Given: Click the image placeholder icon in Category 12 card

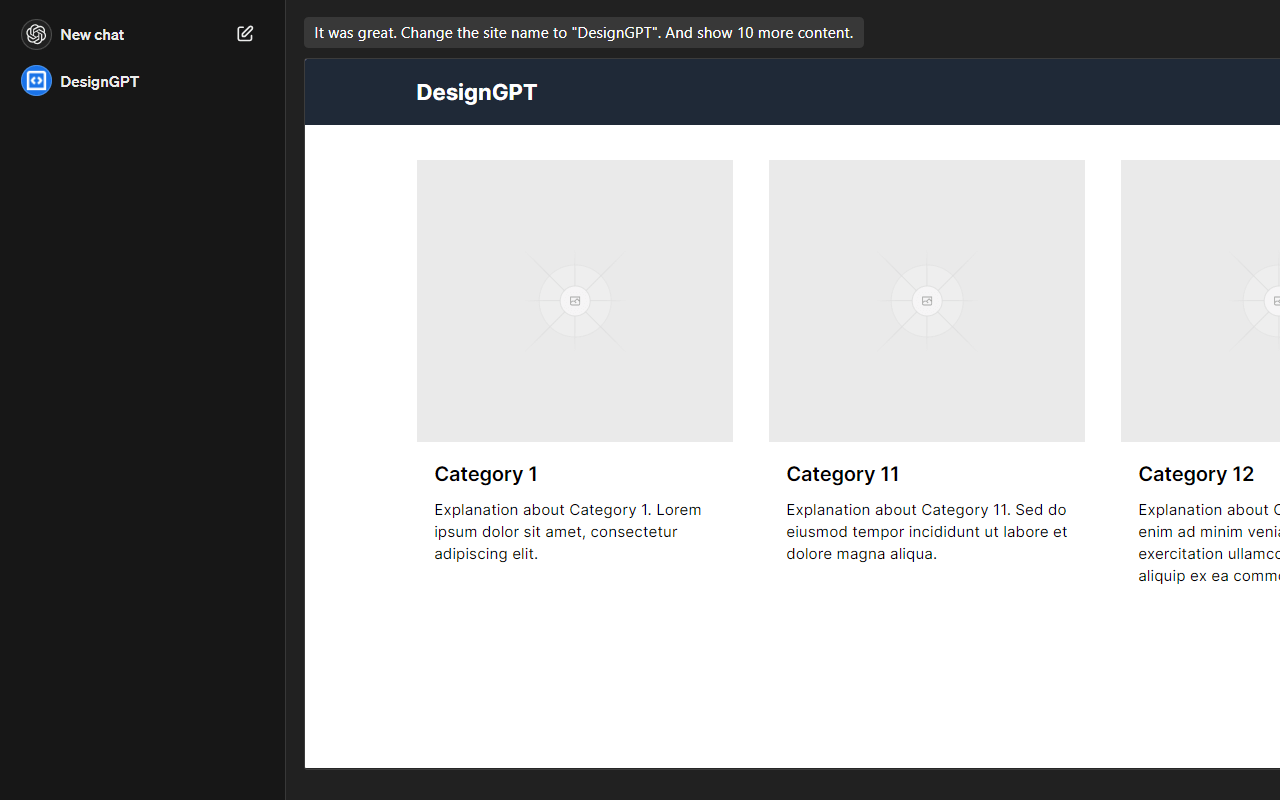Looking at the screenshot, I should (1277, 300).
